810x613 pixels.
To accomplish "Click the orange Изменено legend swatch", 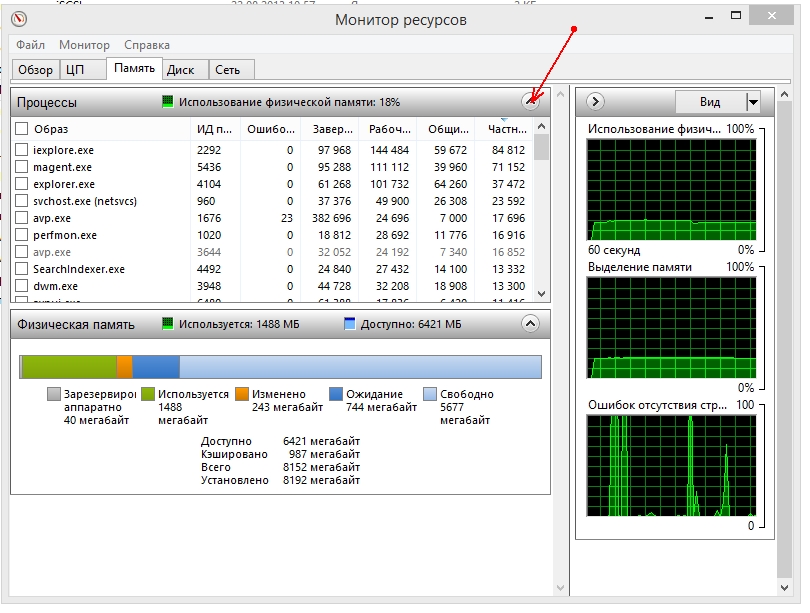I will [x=242, y=394].
